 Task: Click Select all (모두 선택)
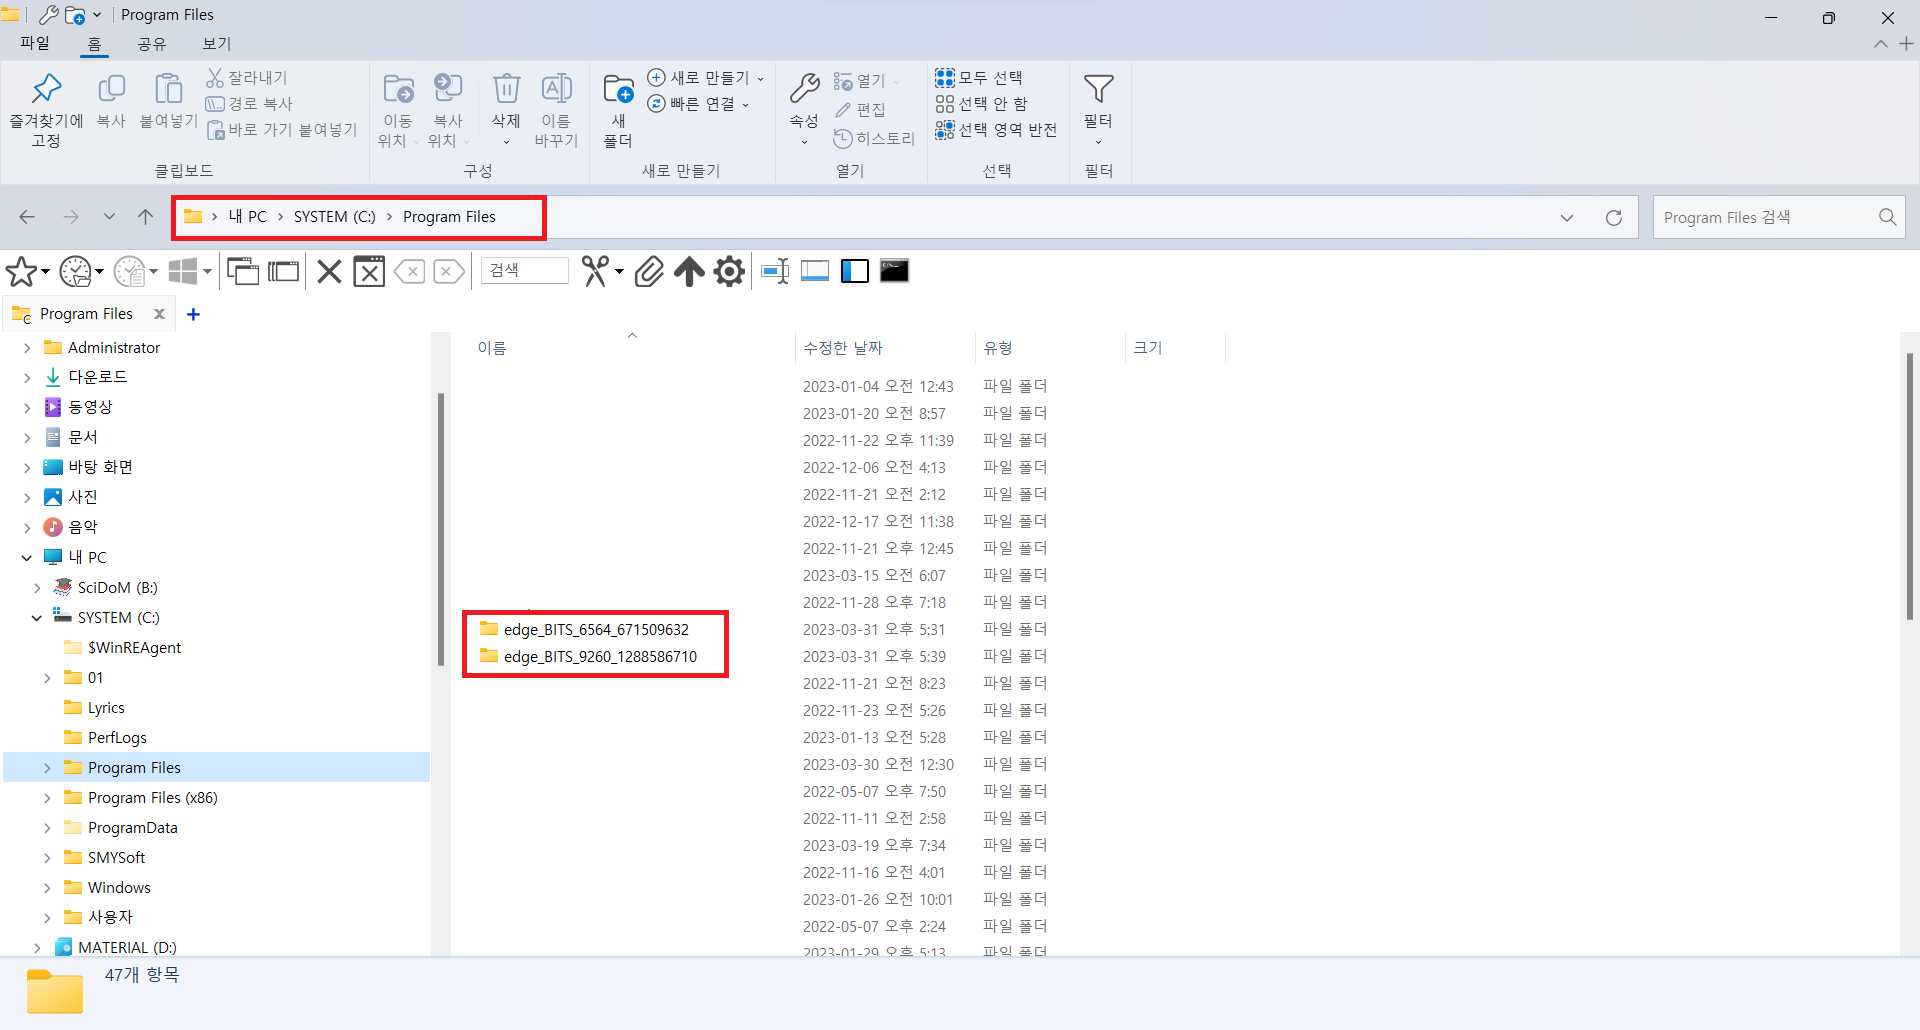click(979, 77)
